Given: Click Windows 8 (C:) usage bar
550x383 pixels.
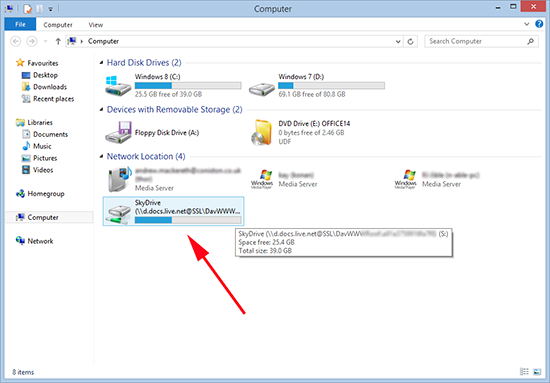Looking at the screenshot, I should 188,85.
